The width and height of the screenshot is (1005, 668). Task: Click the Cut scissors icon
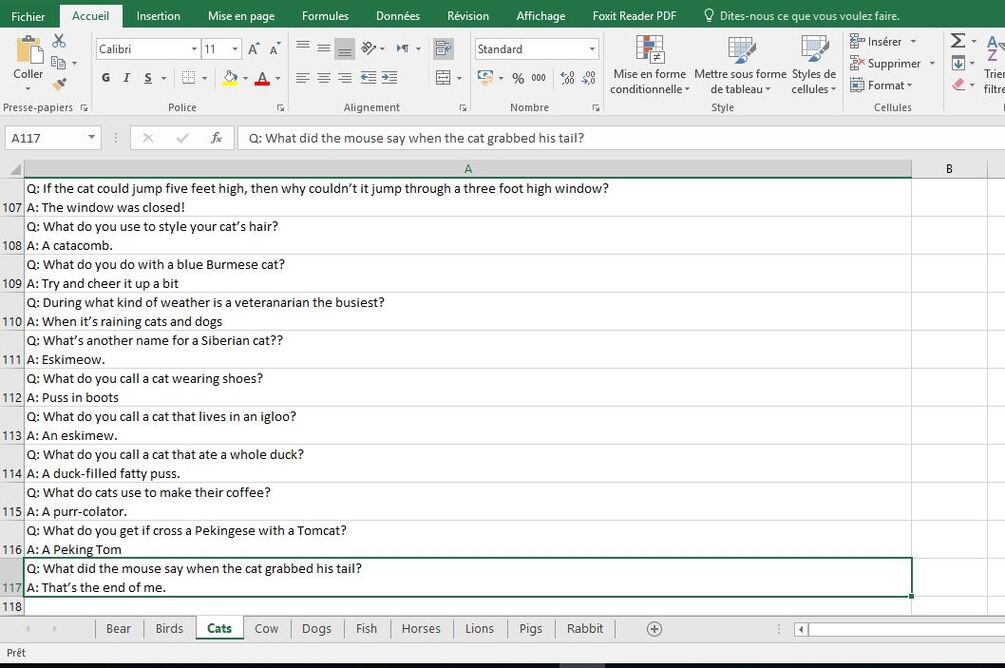[59, 41]
